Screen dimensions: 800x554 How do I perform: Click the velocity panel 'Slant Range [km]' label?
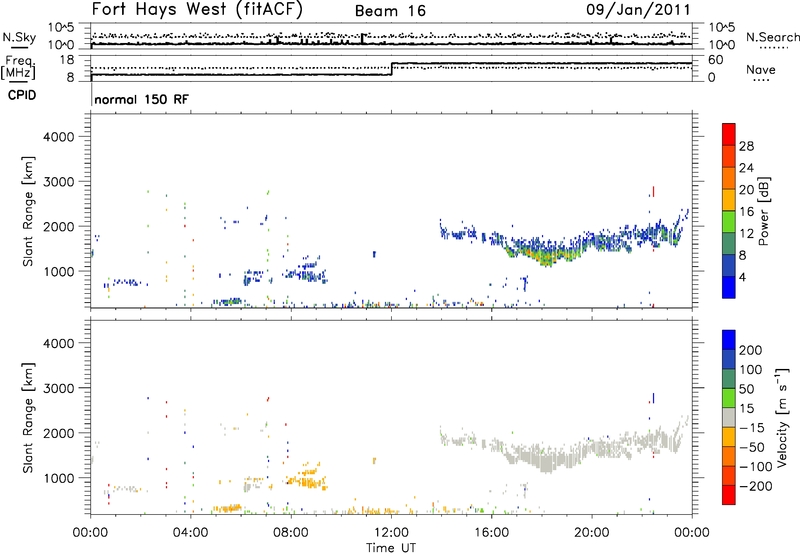[x=28, y=417]
